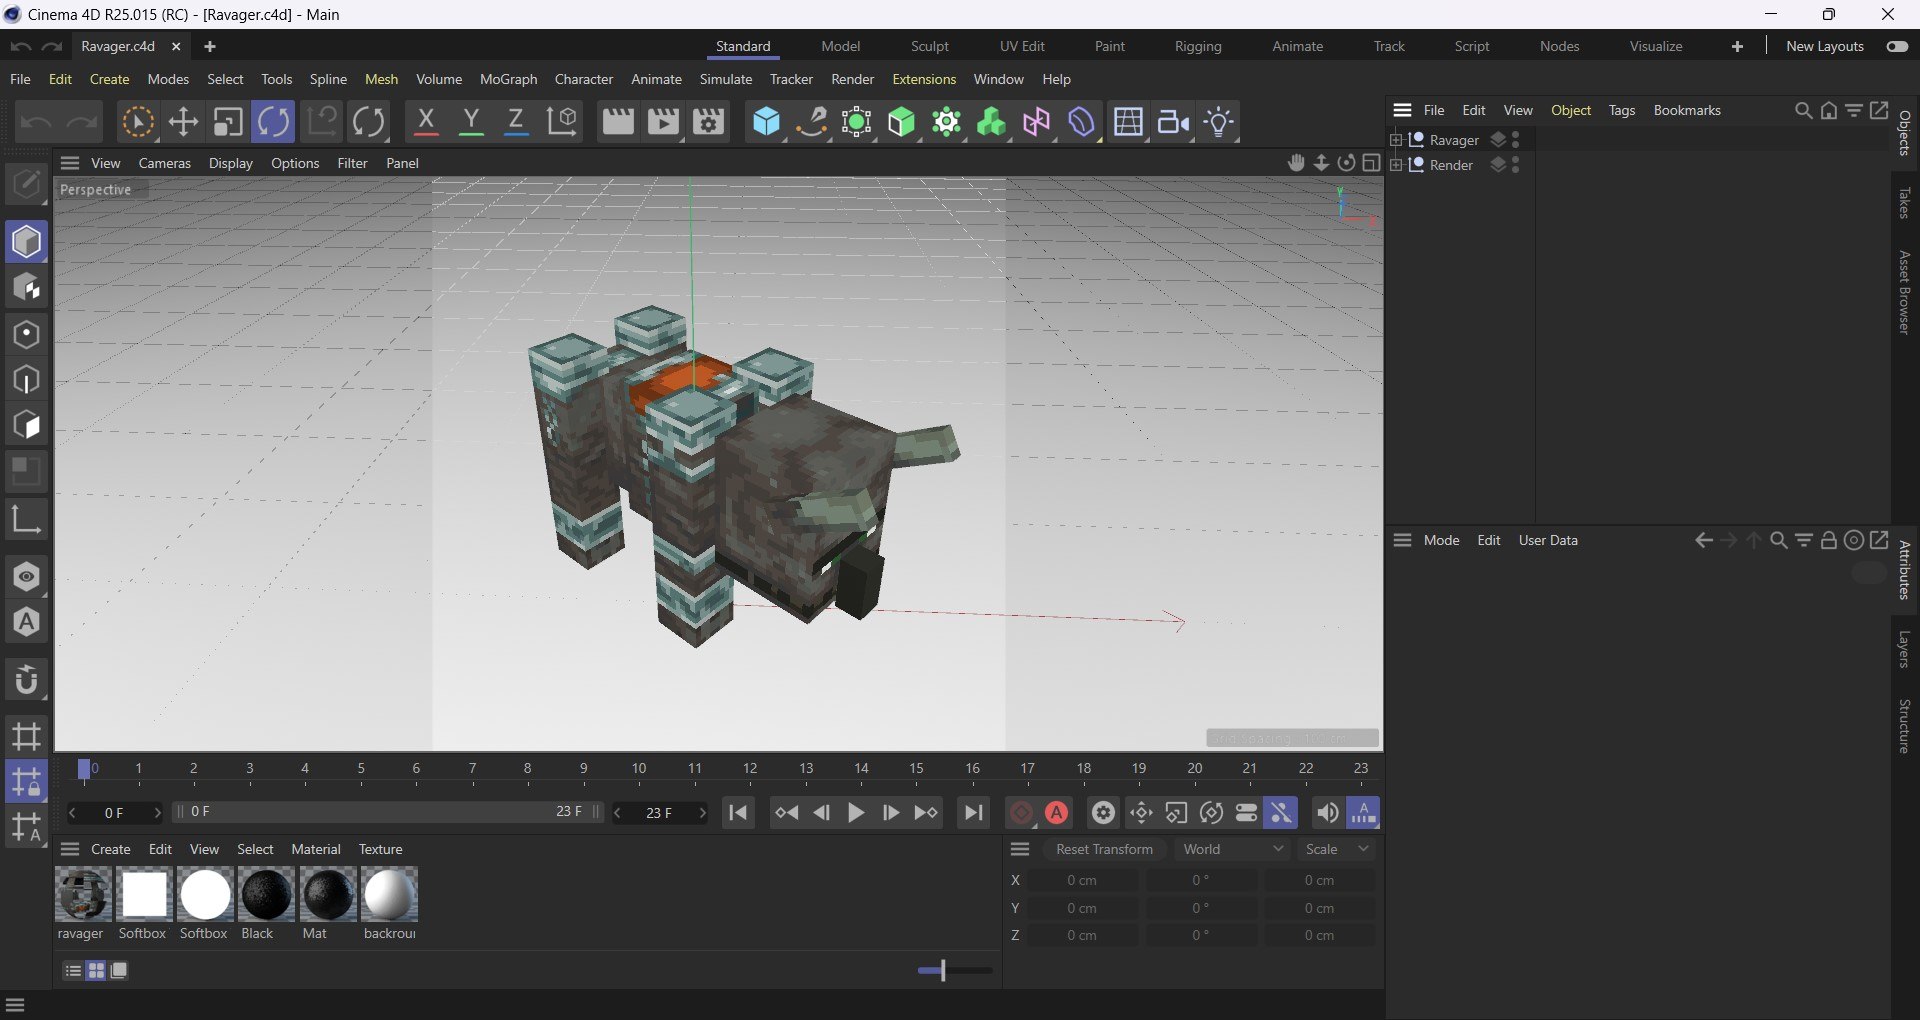Switch to Points mode
1920x1020 pixels.
coord(27,334)
